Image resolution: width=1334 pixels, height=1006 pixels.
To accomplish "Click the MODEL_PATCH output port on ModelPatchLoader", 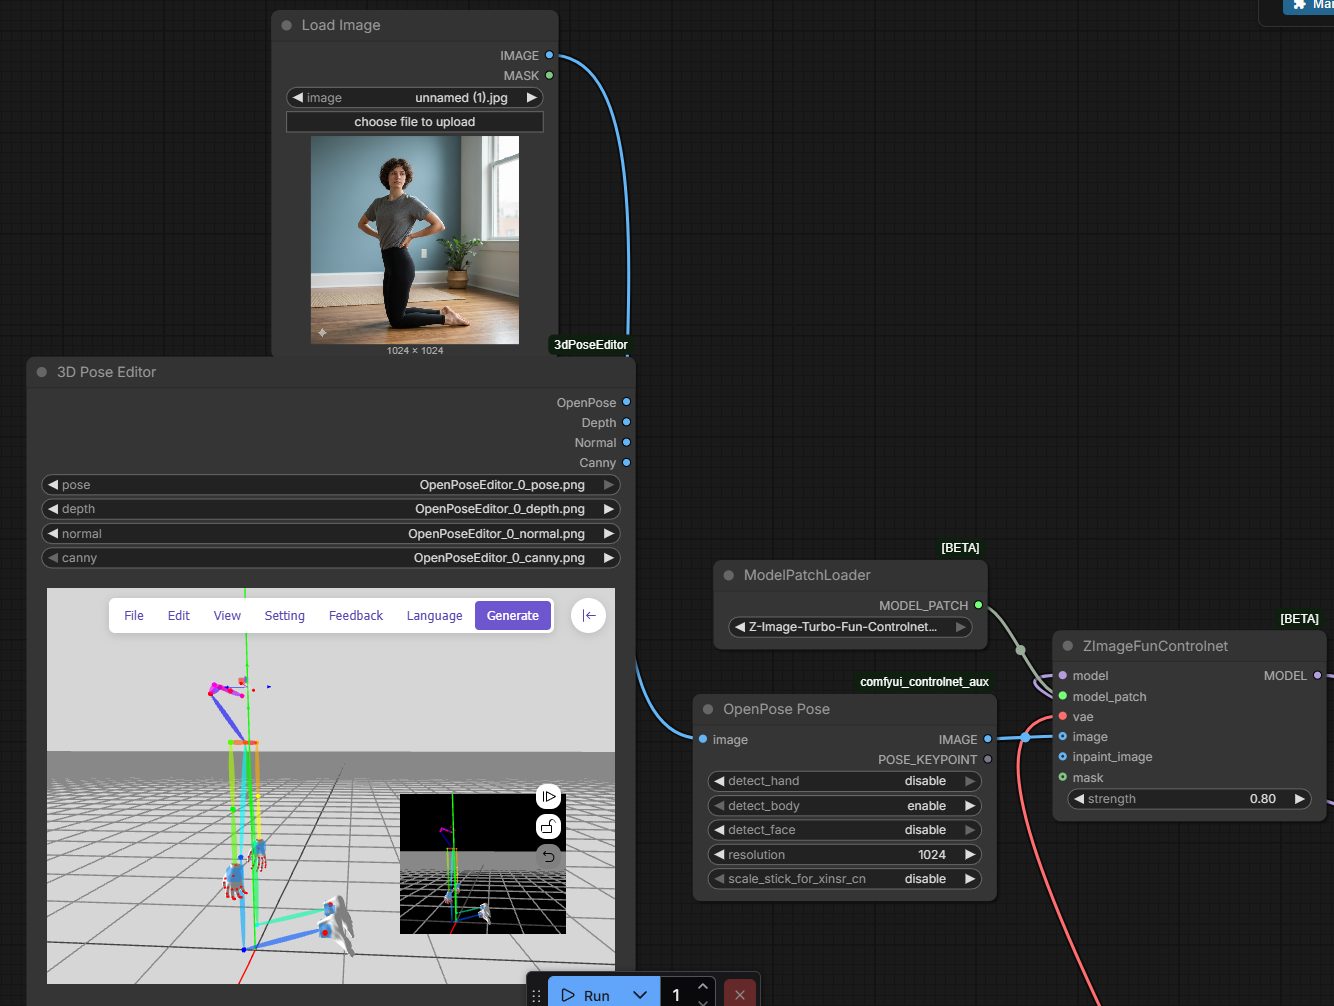I will click(x=978, y=605).
